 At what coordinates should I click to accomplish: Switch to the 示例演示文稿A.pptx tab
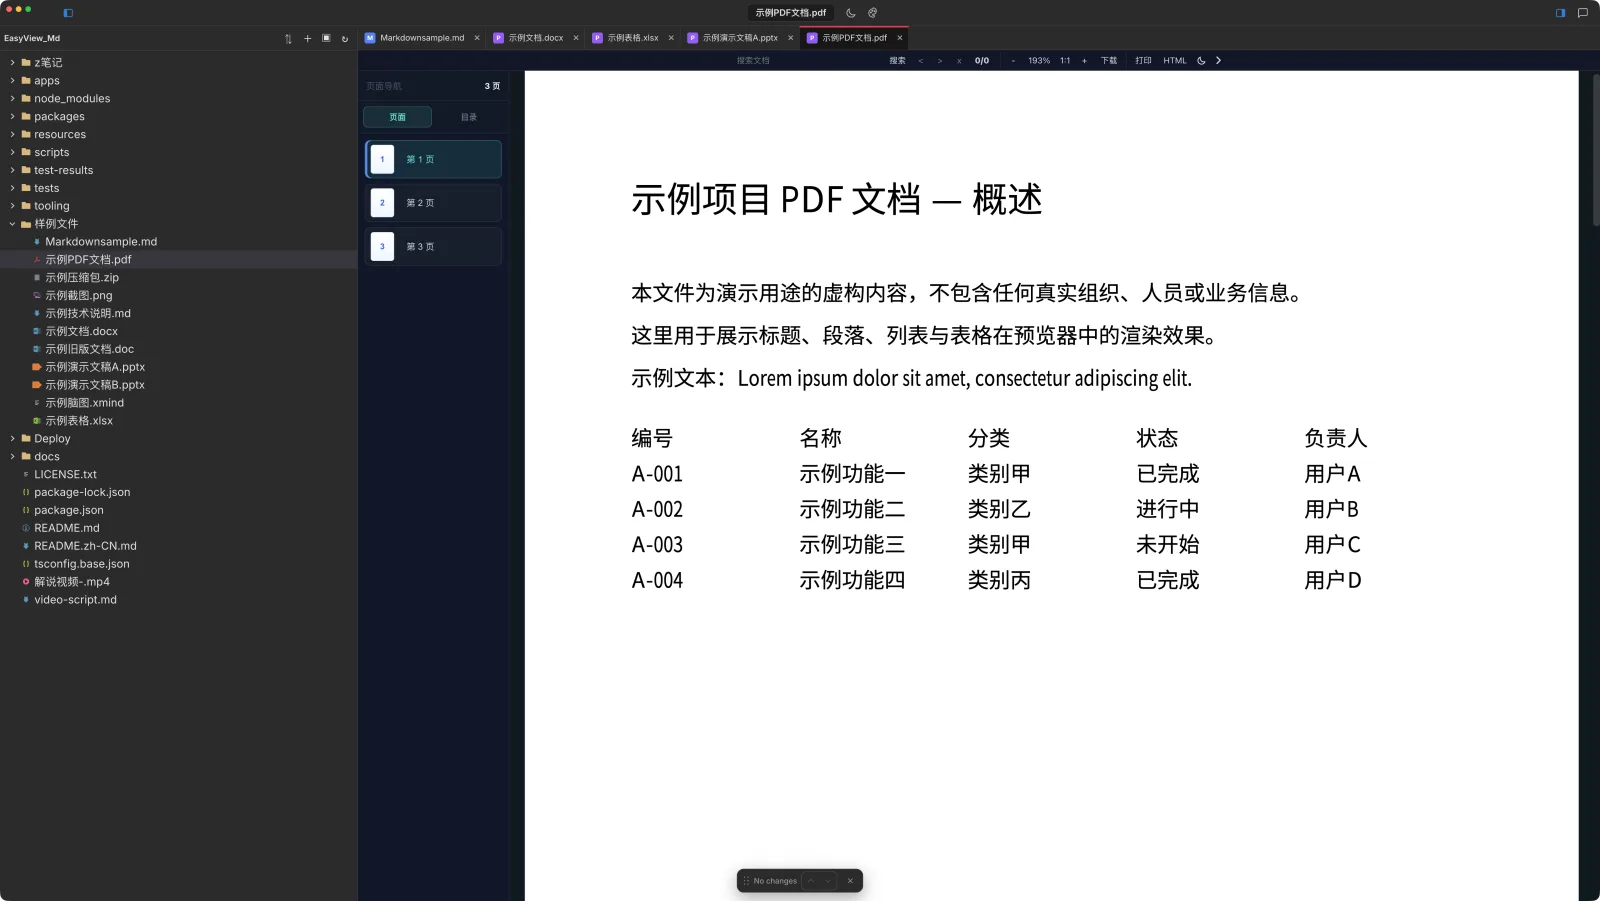click(740, 38)
